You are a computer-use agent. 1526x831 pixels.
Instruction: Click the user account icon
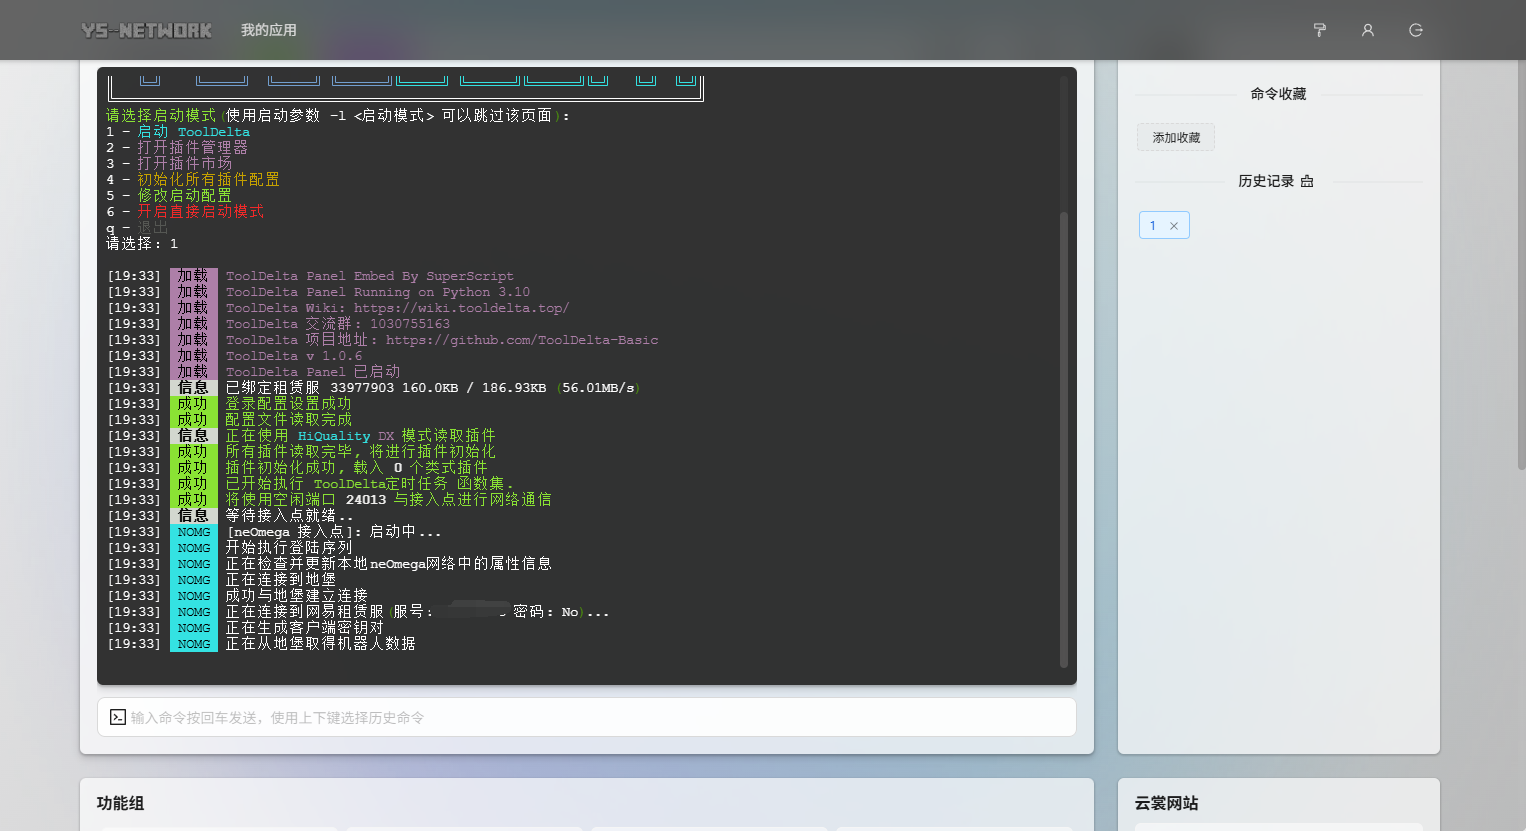pos(1368,30)
